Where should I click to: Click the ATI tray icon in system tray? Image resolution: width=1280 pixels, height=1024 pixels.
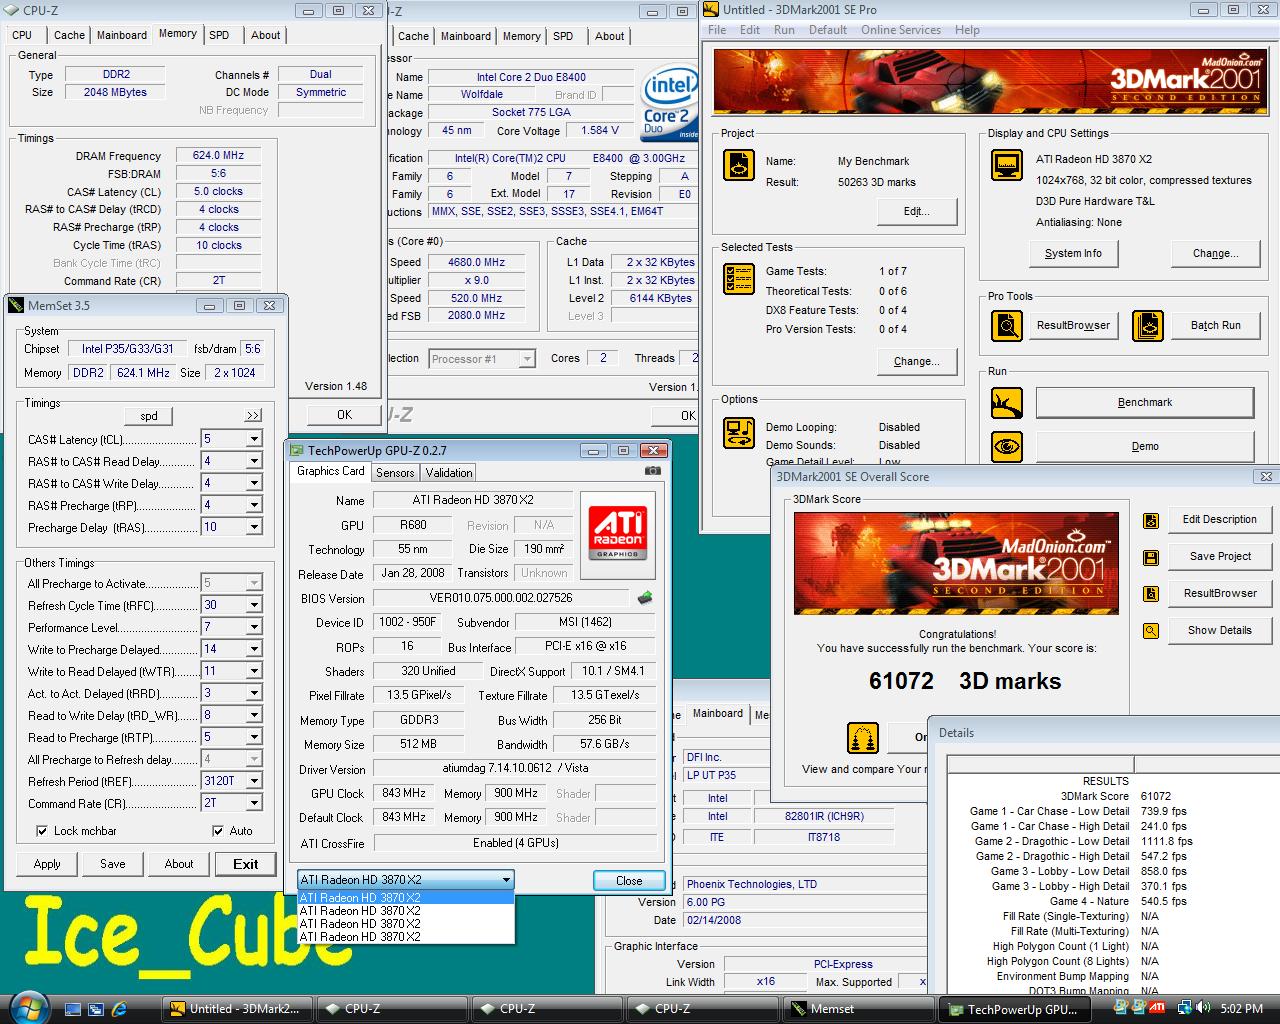(x=1157, y=1008)
